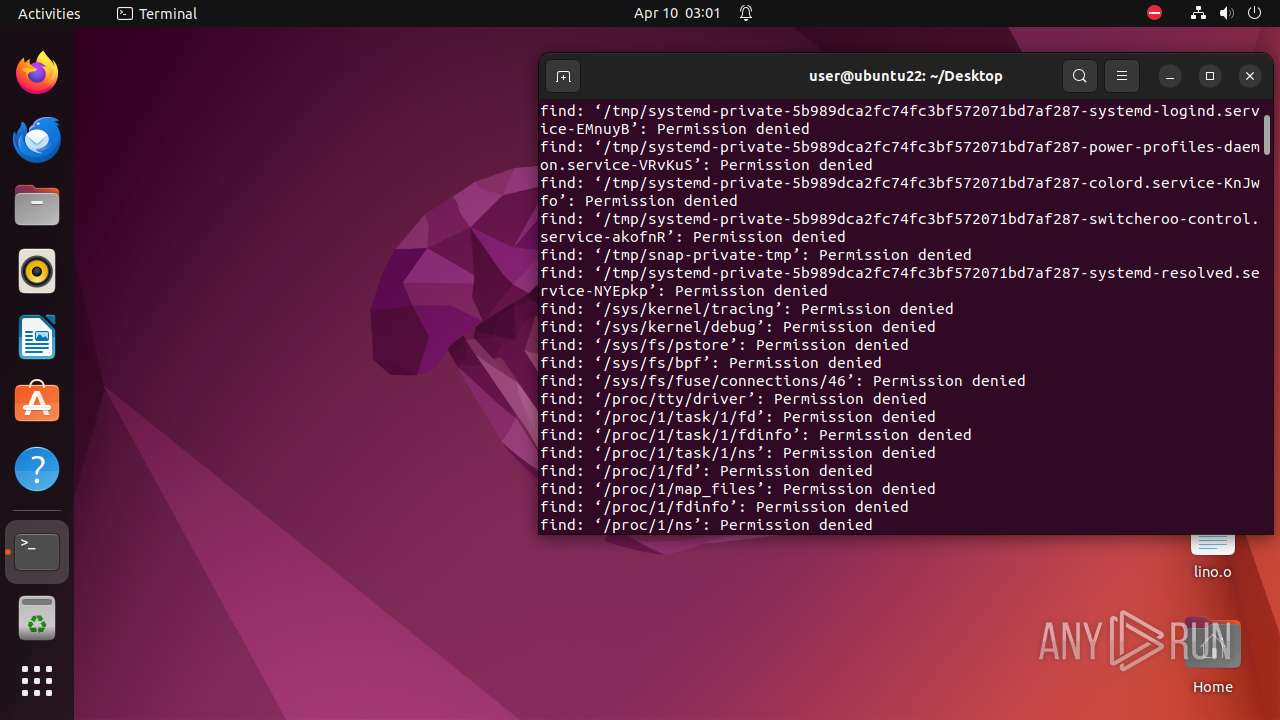The image size is (1280, 720).
Task: Click the '/proc/1/map_files' line
Action: (738, 489)
